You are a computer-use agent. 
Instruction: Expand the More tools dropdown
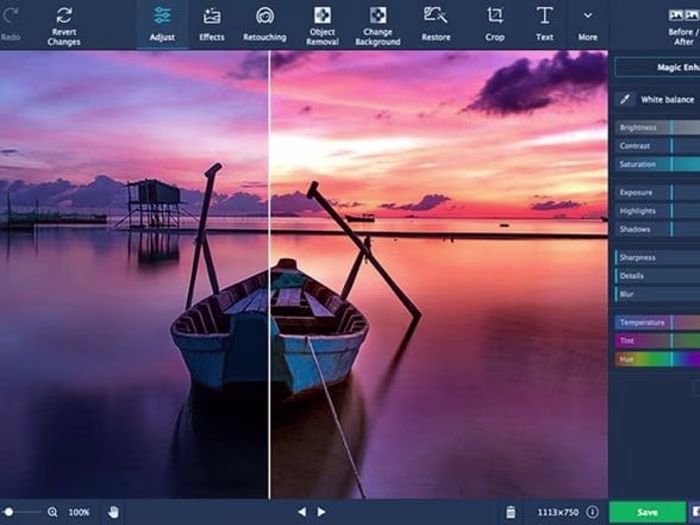point(588,24)
